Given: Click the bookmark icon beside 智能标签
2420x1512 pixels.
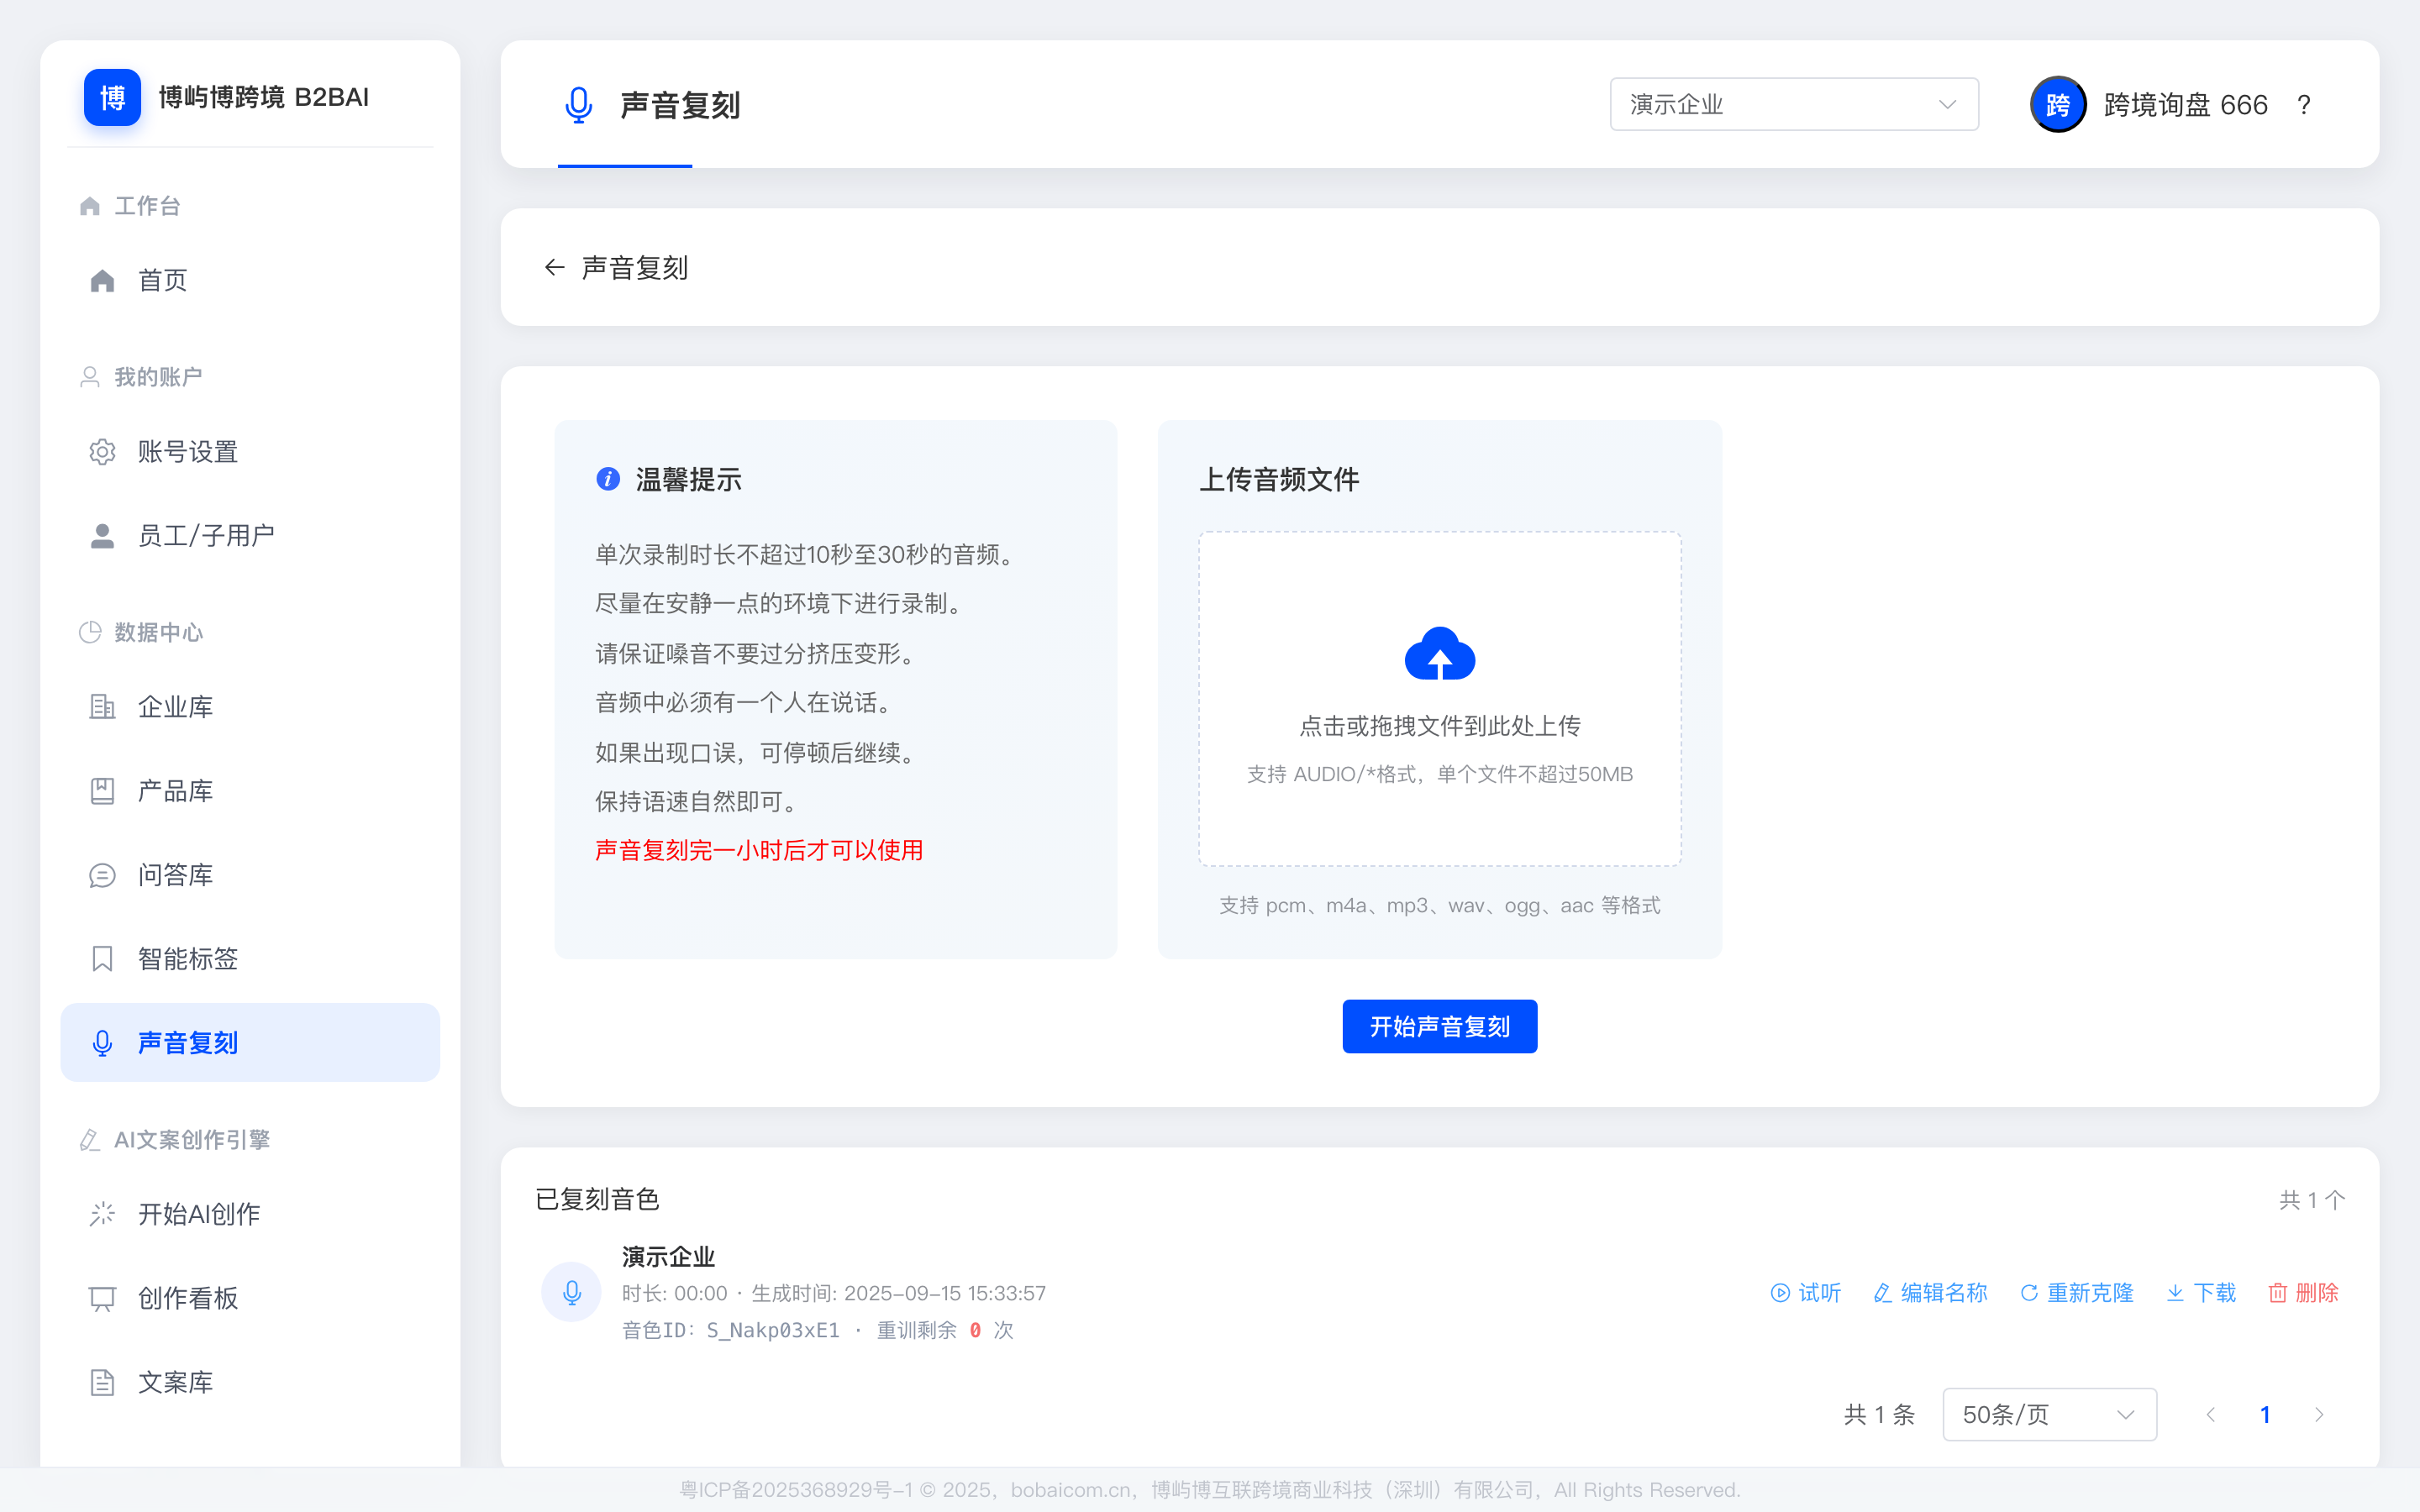Looking at the screenshot, I should [102, 959].
